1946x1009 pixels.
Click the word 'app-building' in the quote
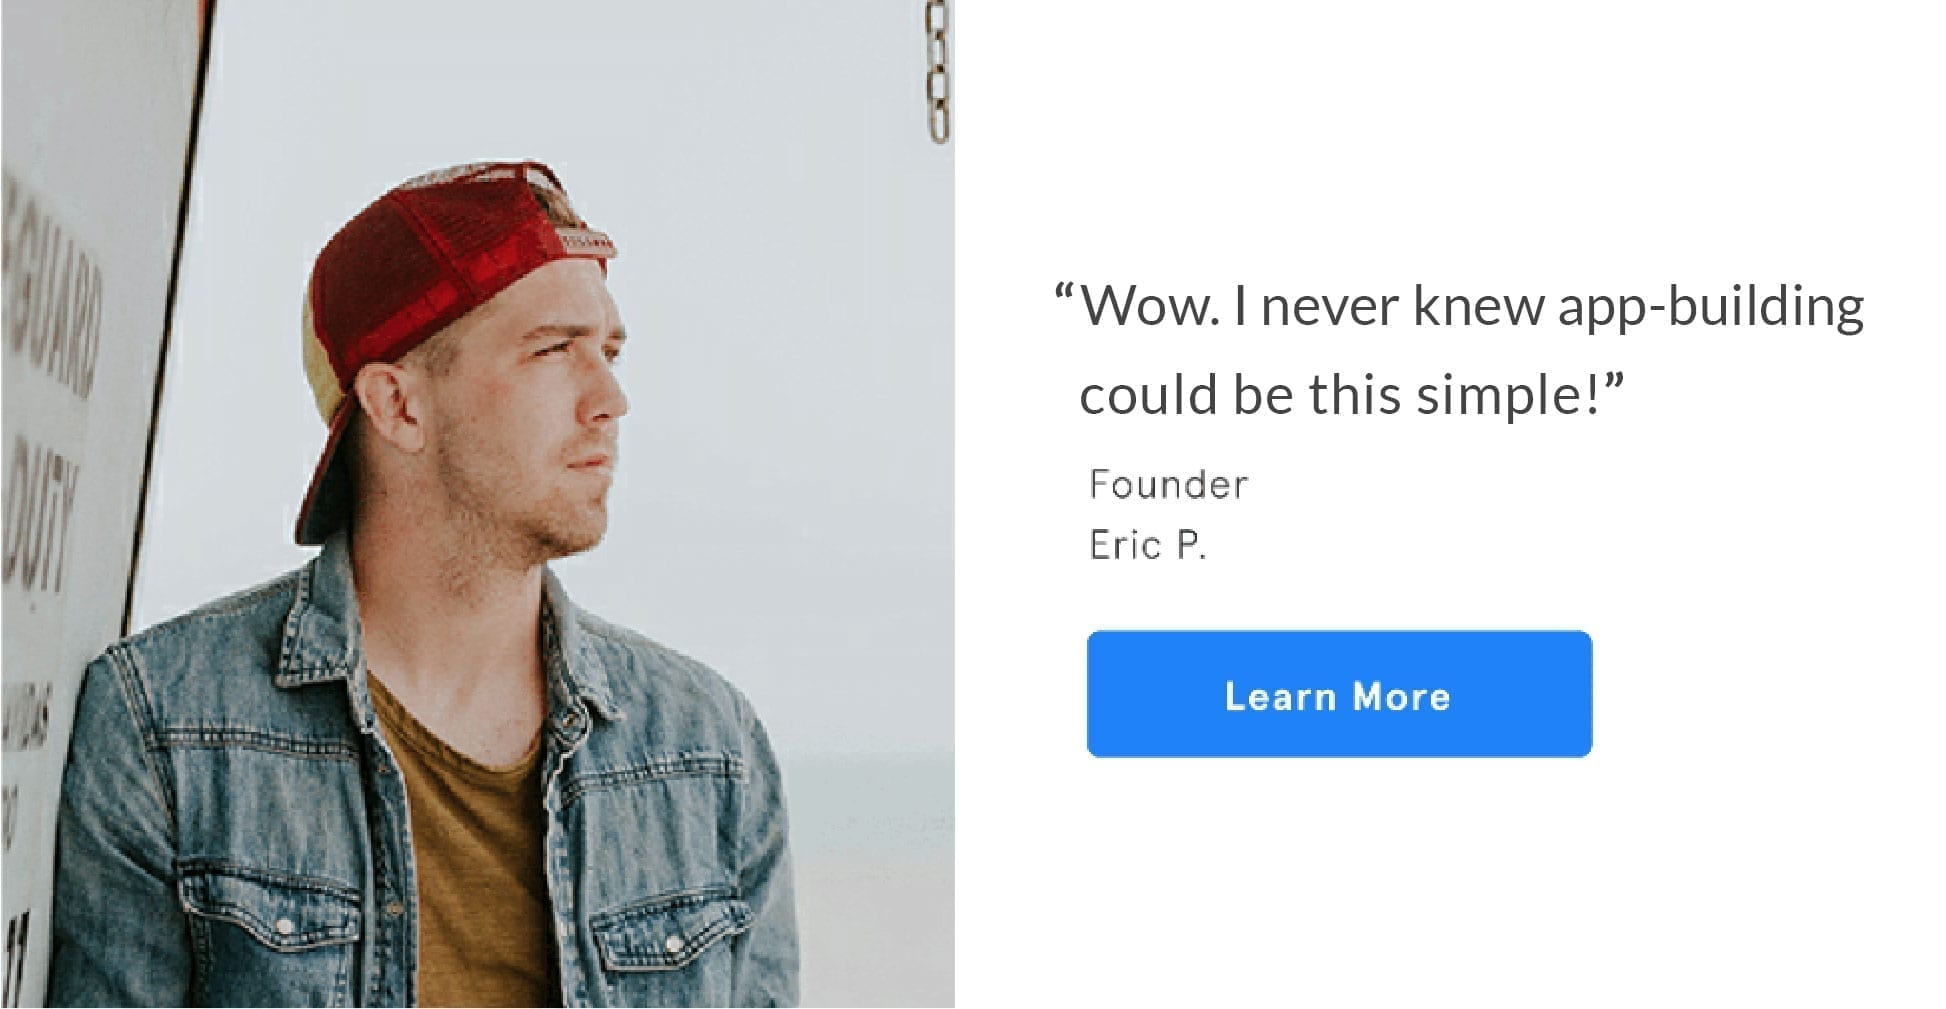1711,307
